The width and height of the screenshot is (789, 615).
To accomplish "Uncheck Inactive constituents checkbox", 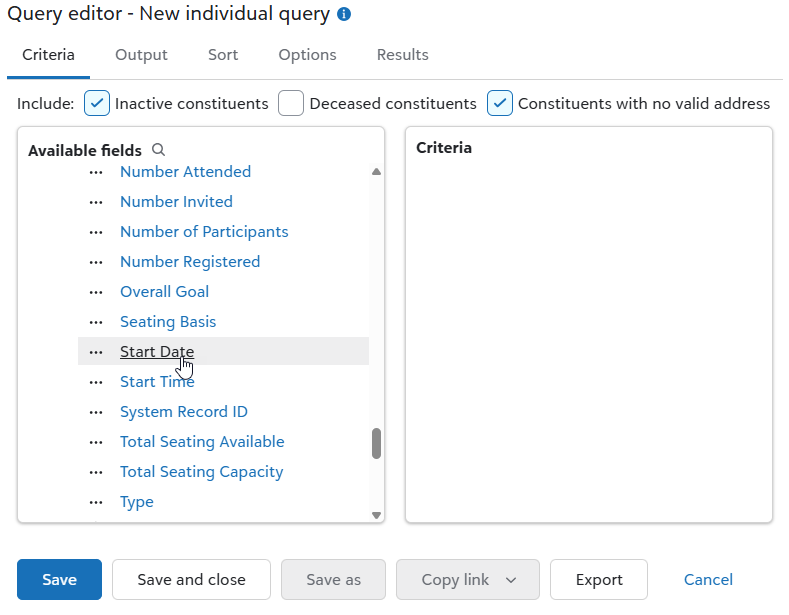I will coord(97,103).
